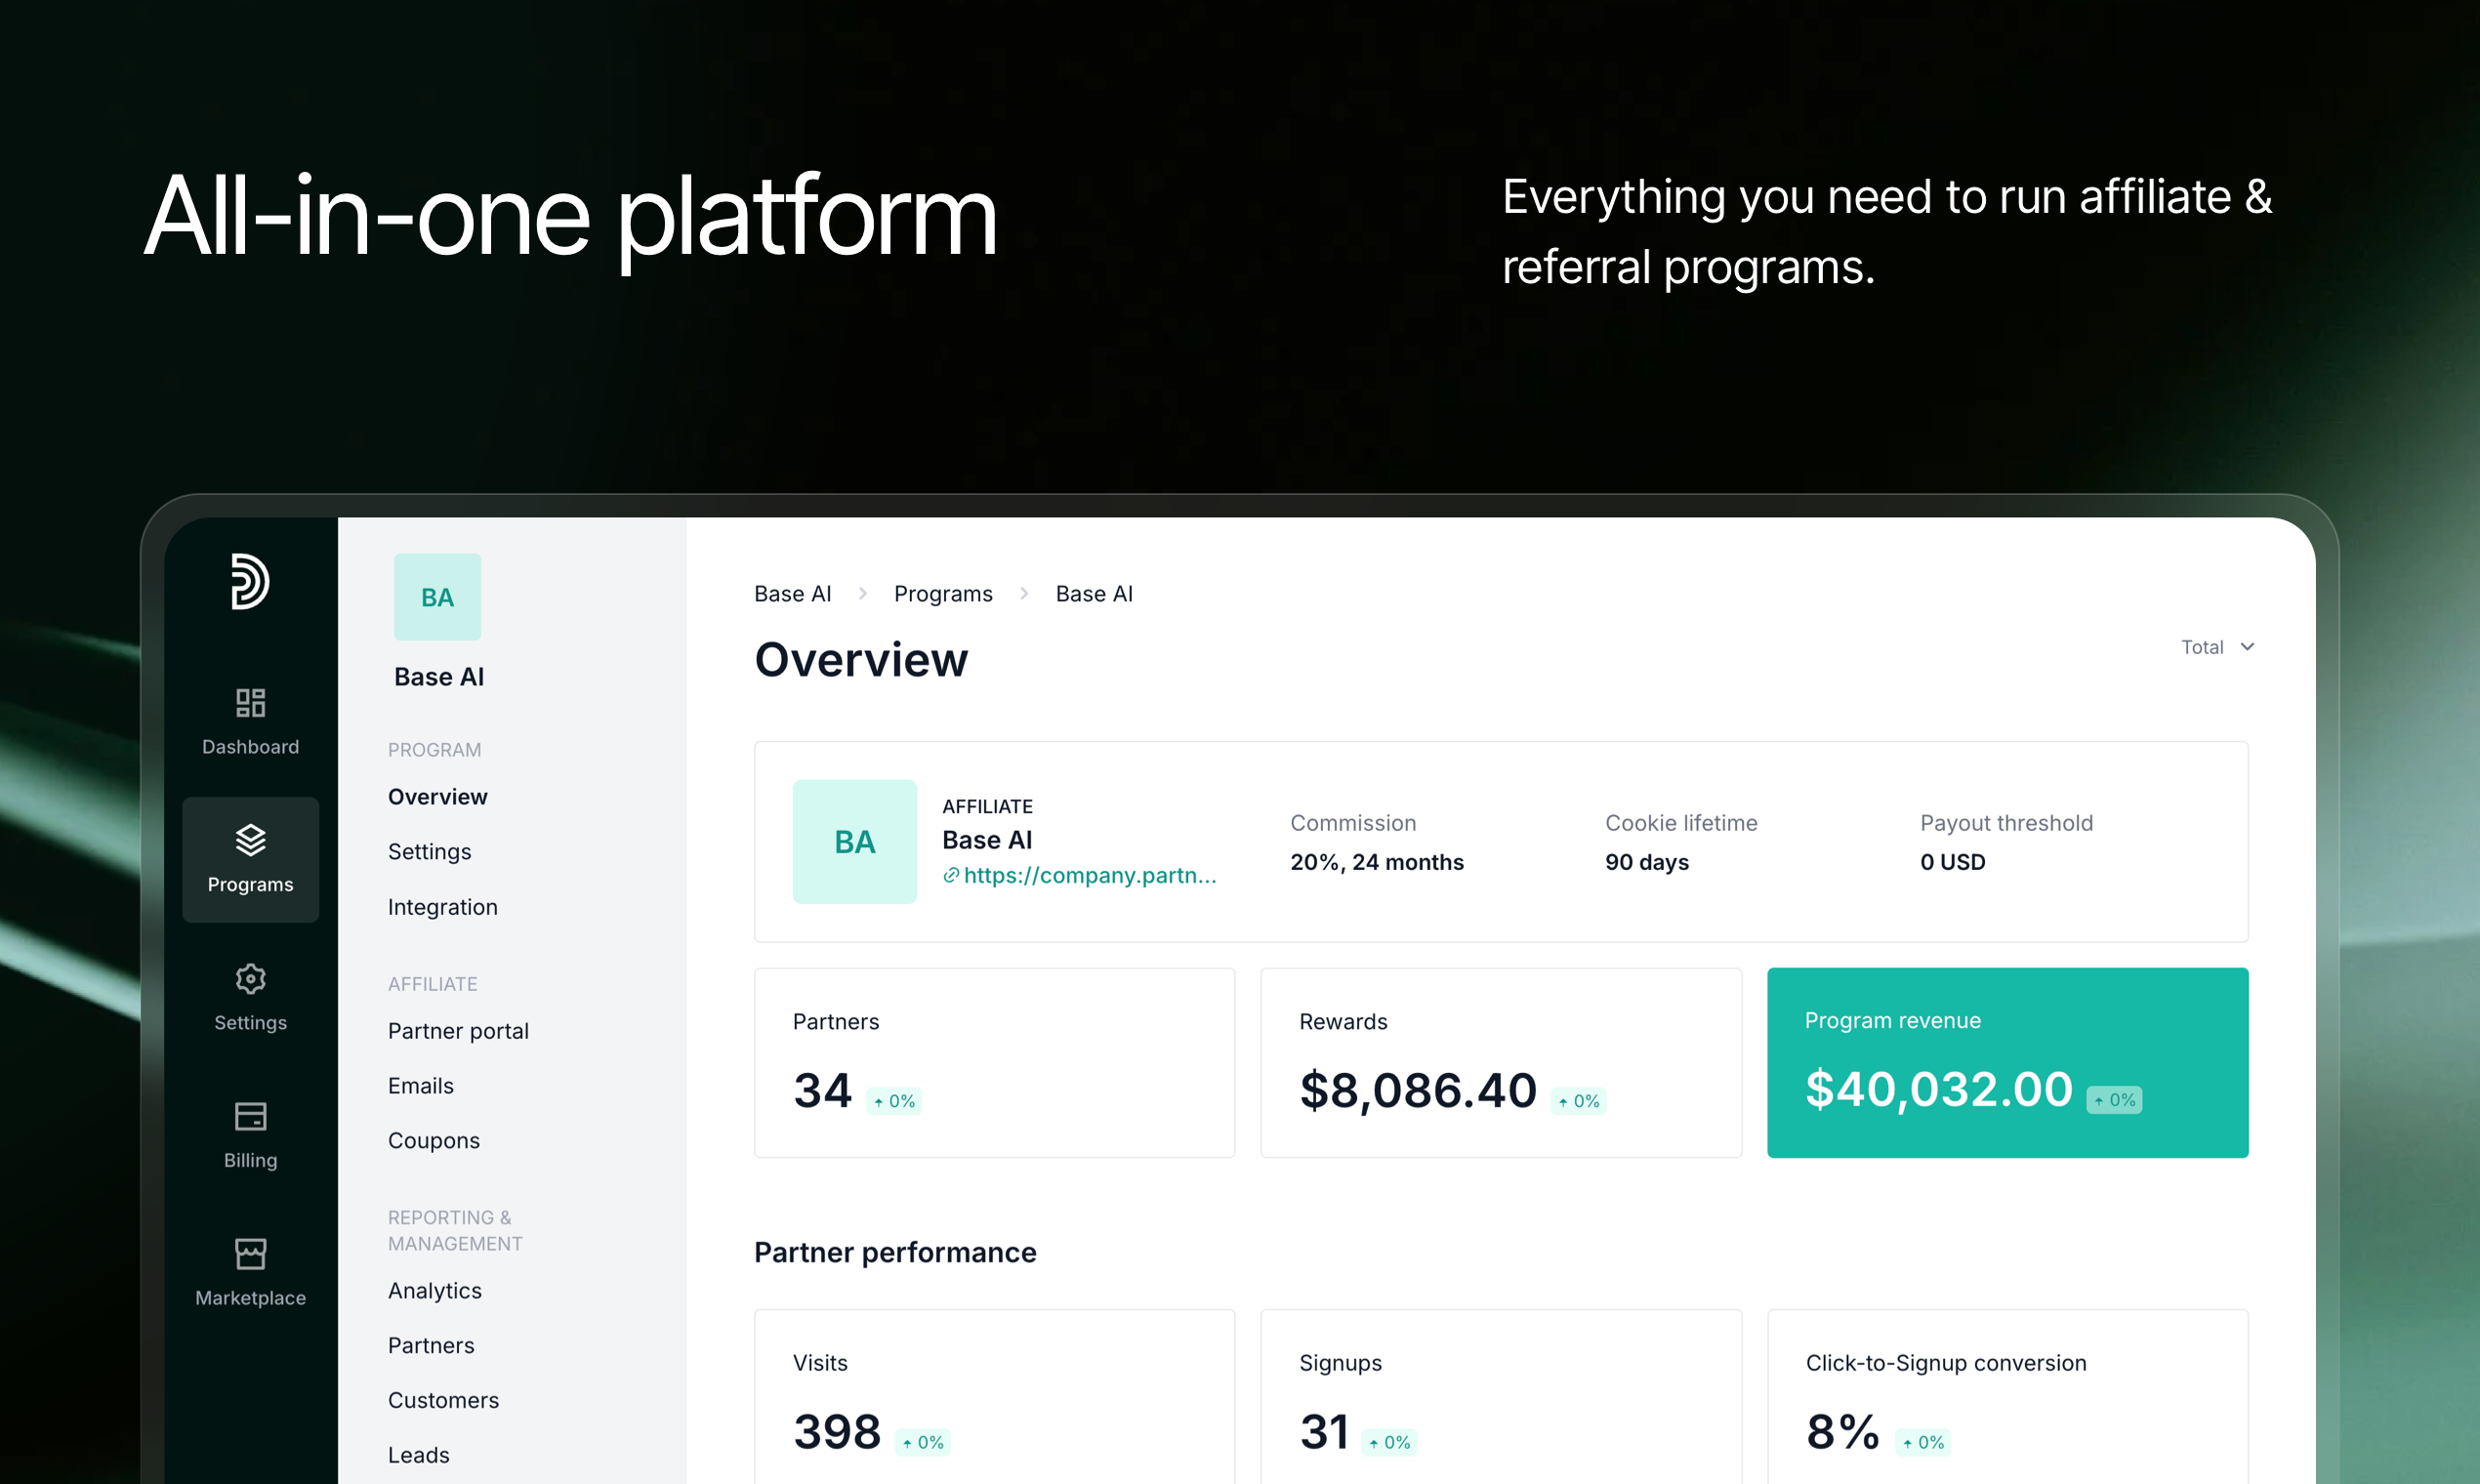Select the Programs layers icon
This screenshot has height=1484, width=2480.
(250, 841)
